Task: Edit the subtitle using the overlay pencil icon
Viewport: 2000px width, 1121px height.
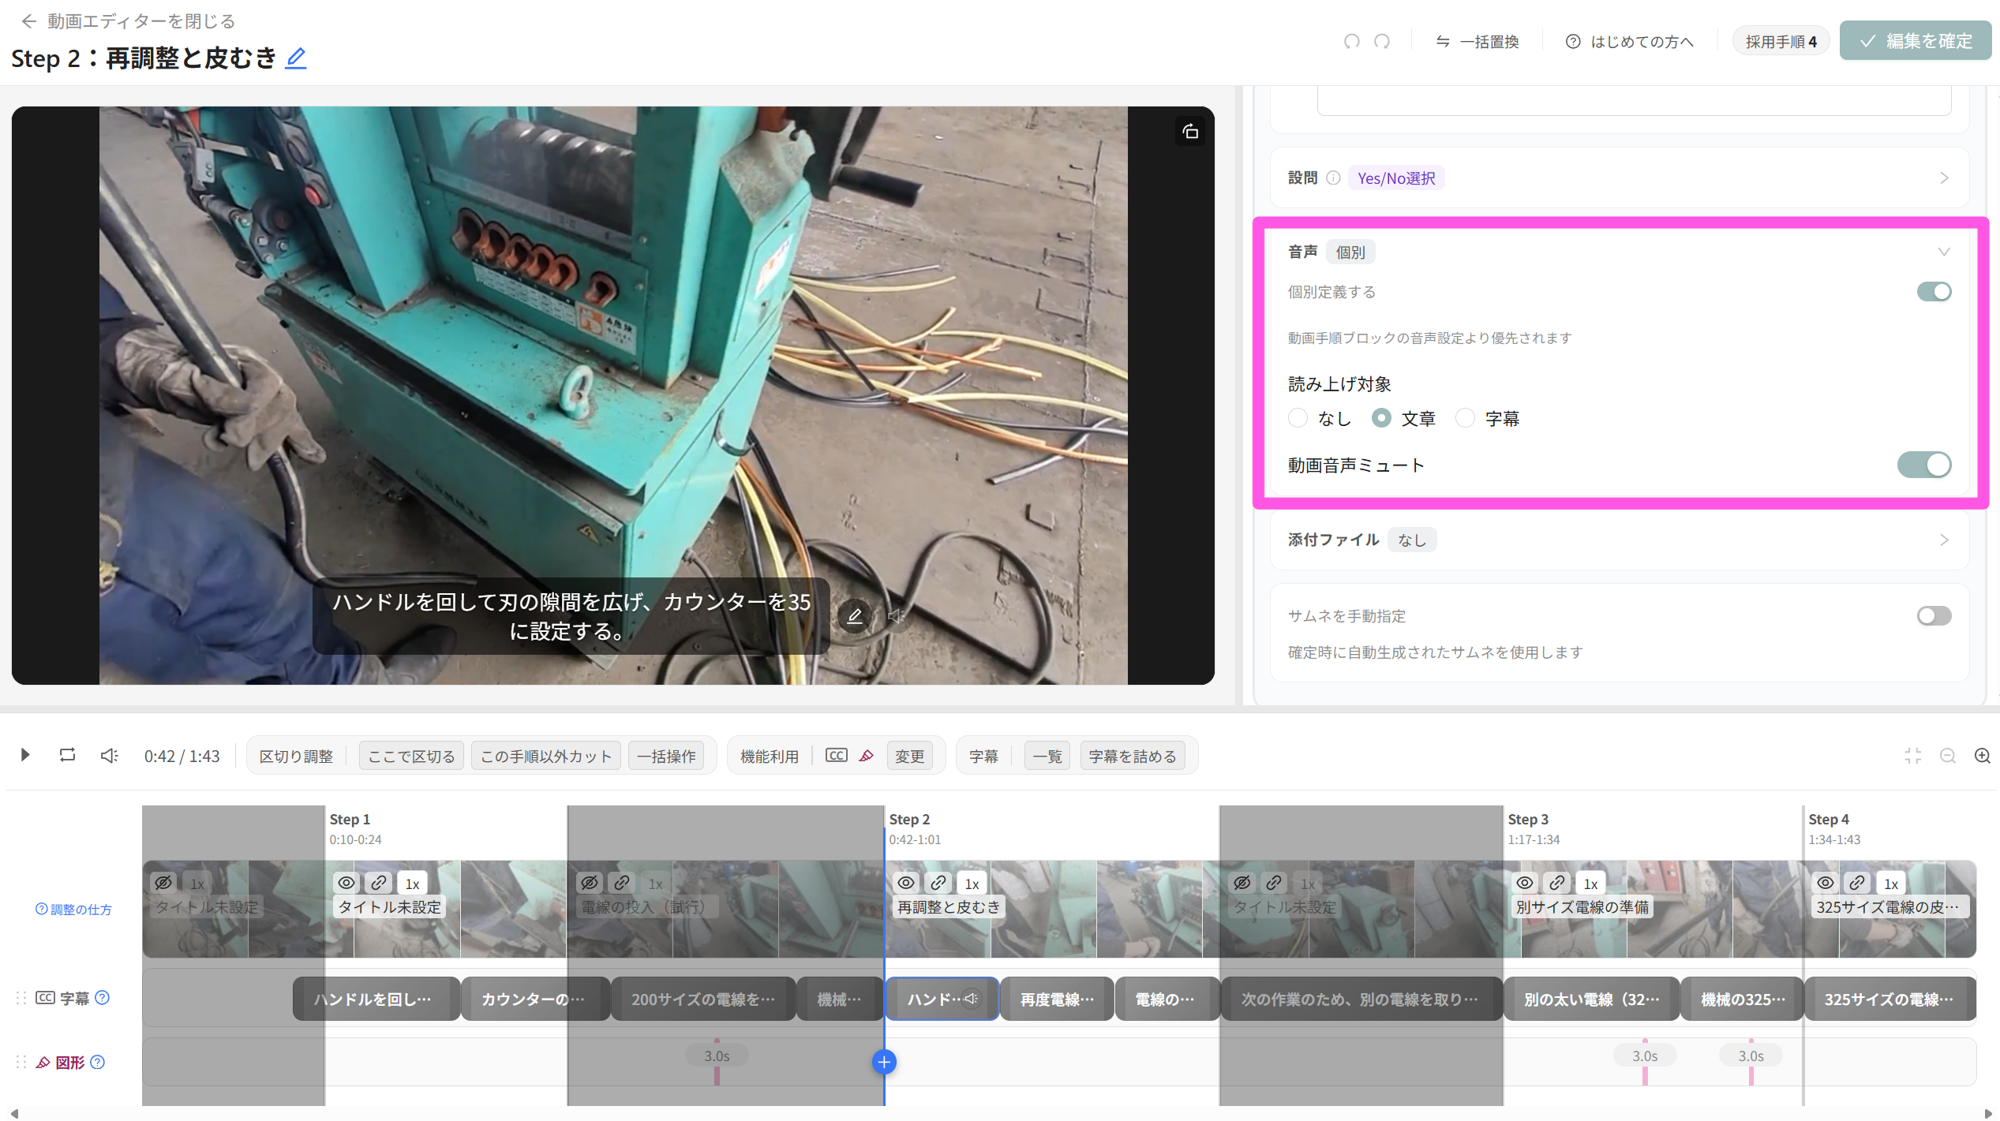Action: point(855,616)
